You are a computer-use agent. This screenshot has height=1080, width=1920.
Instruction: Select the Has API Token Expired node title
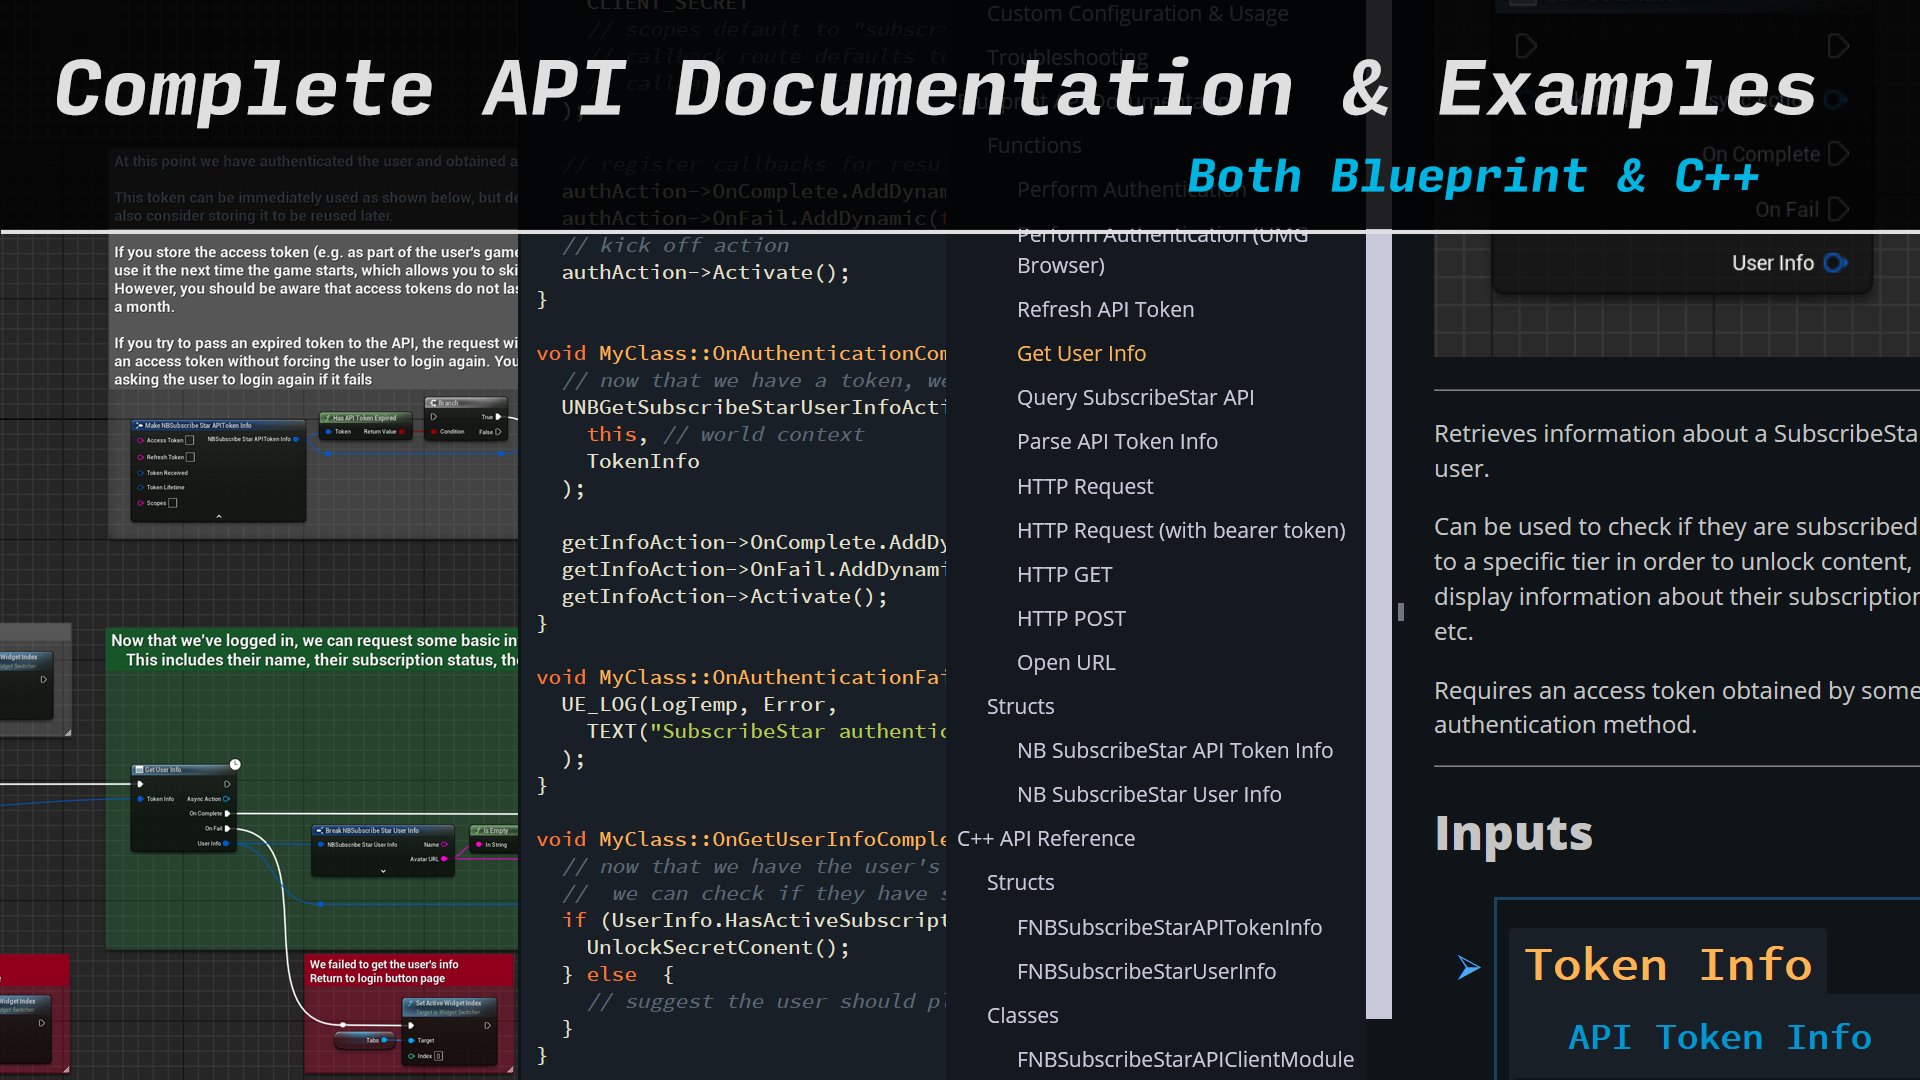(x=364, y=418)
